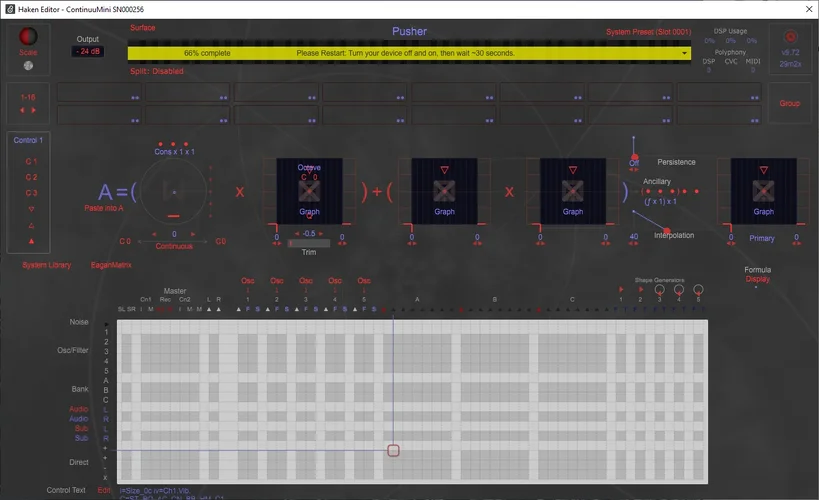This screenshot has height=500, width=819.
Task: Toggle Split: Disabled setting
Action: pos(157,71)
